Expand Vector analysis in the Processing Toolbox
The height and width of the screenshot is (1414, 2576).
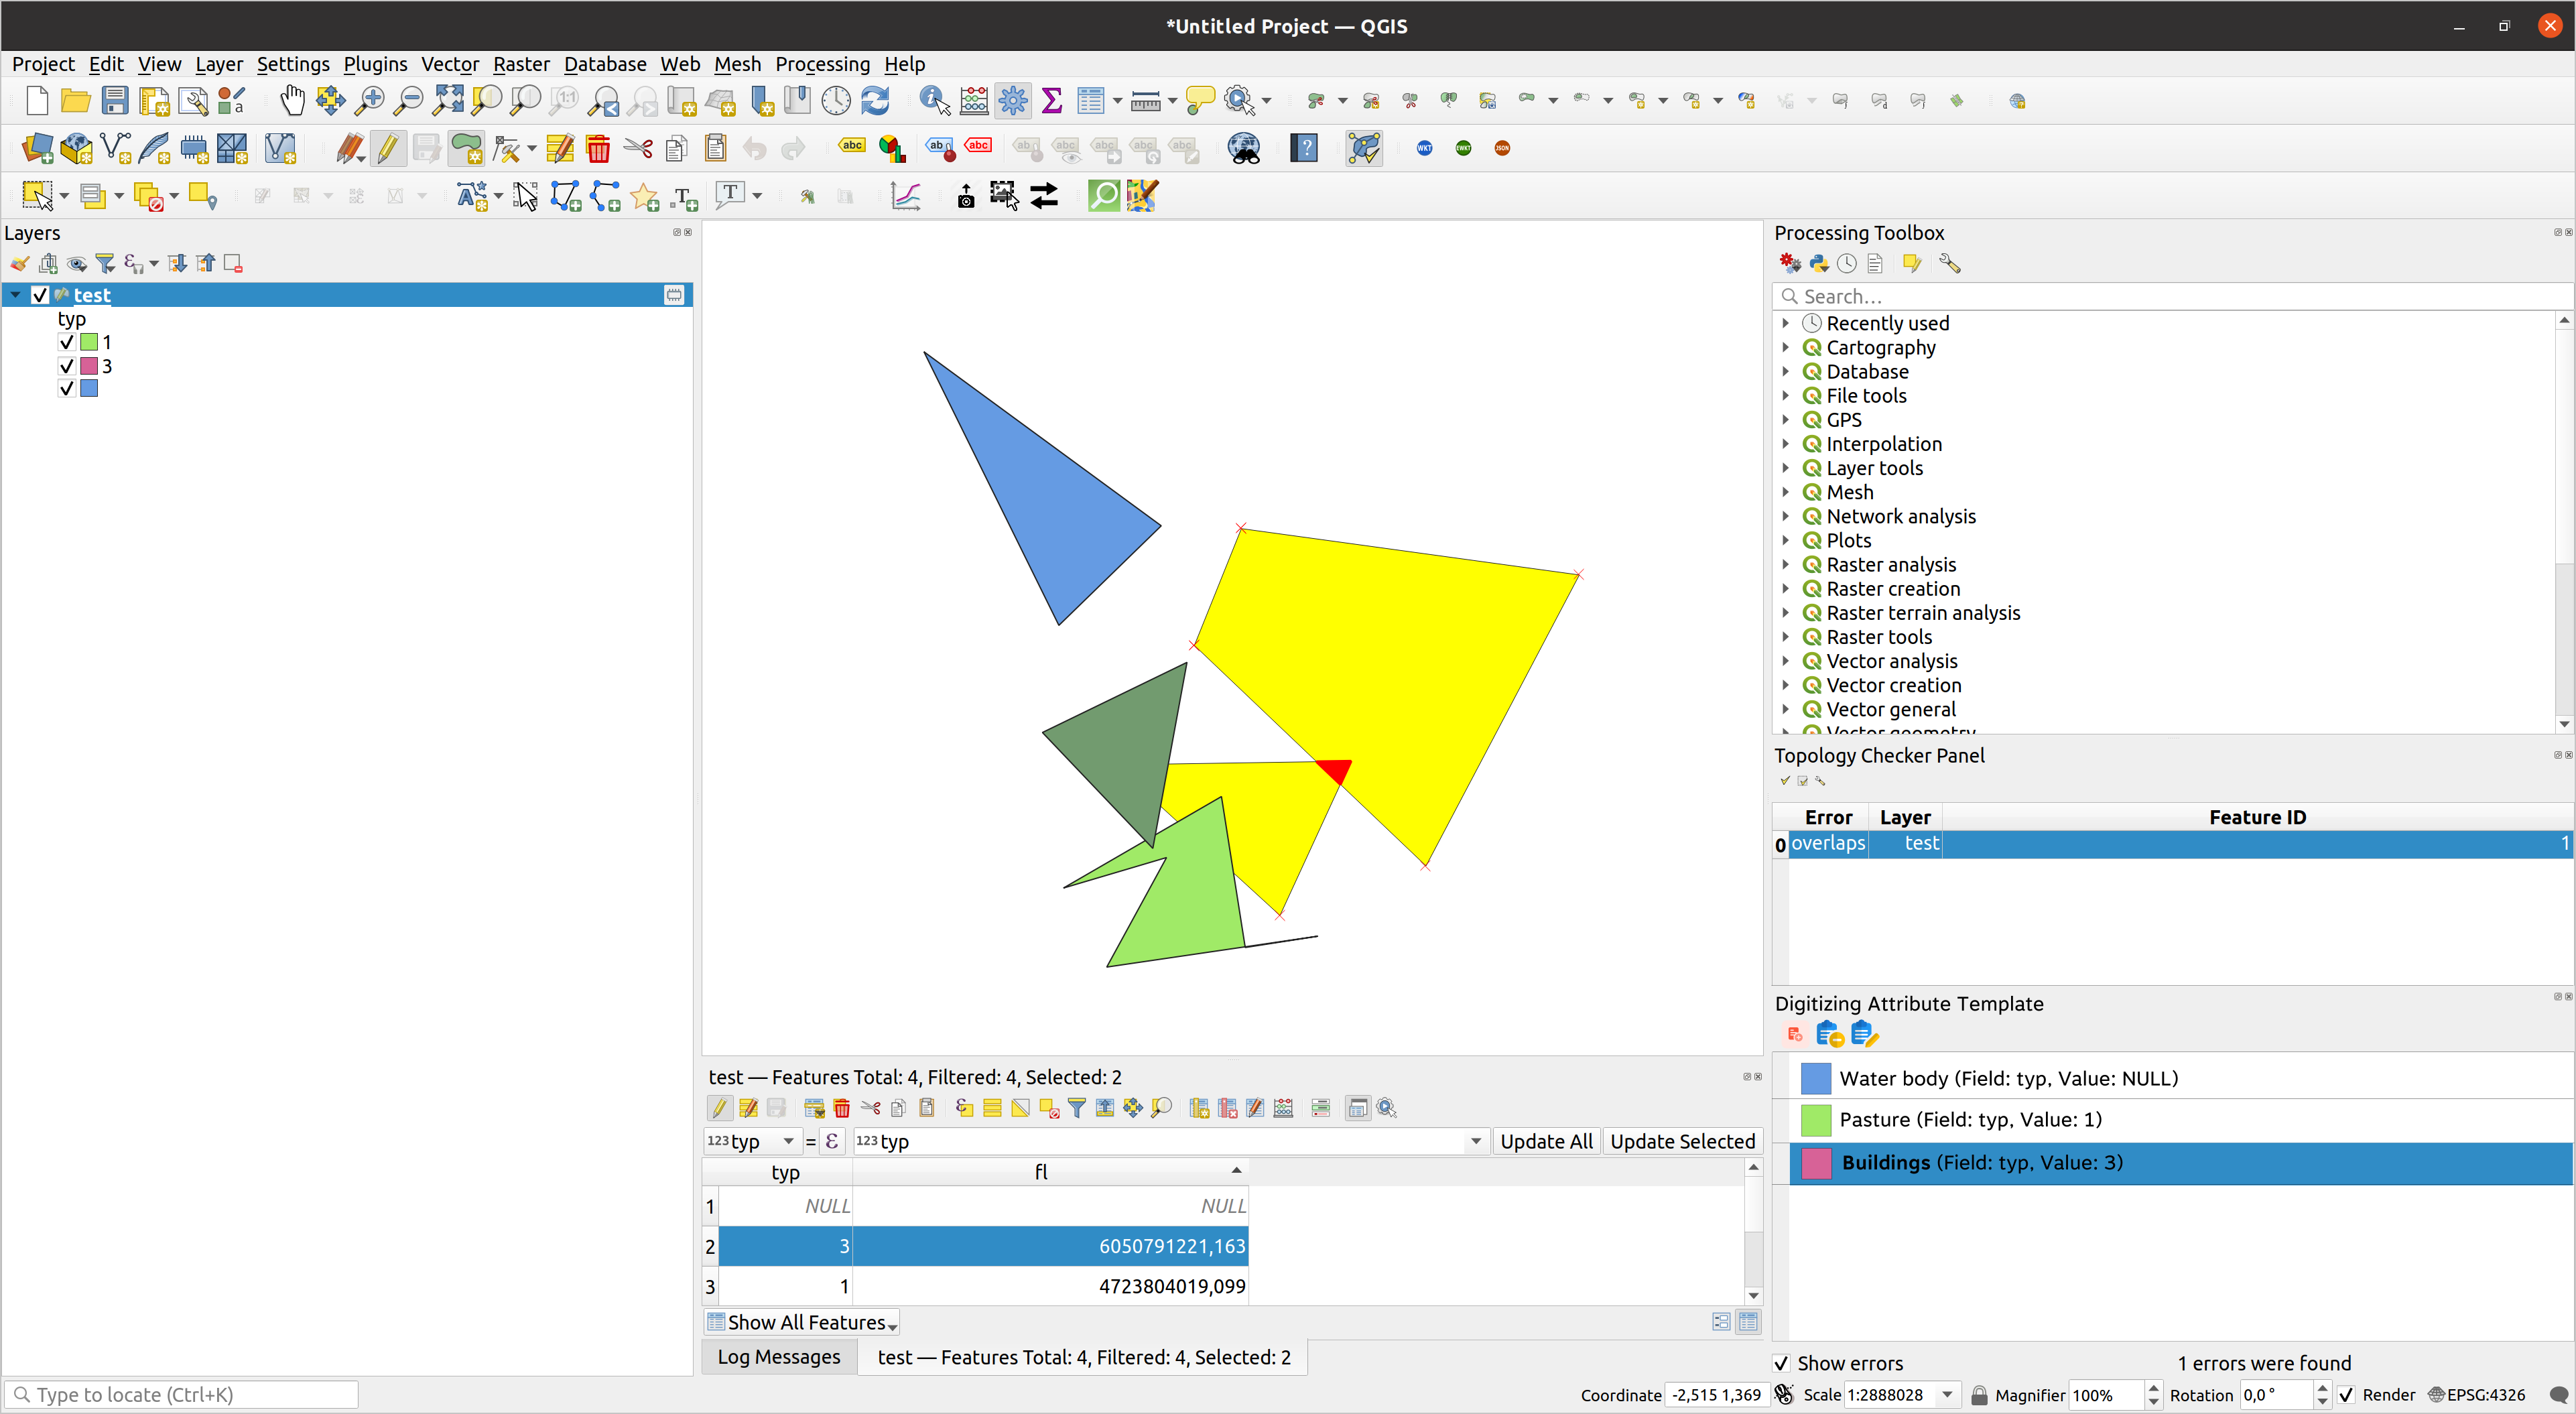[1786, 660]
